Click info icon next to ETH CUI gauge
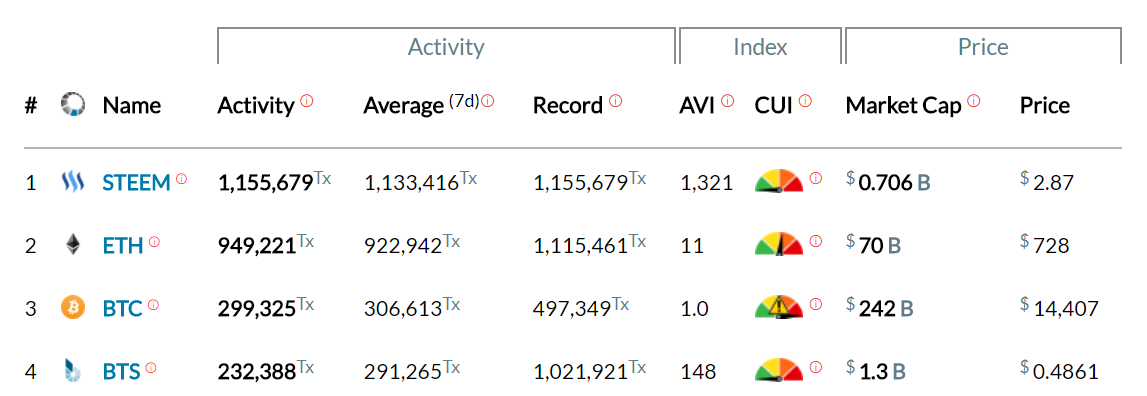This screenshot has width=1147, height=396. point(816,241)
